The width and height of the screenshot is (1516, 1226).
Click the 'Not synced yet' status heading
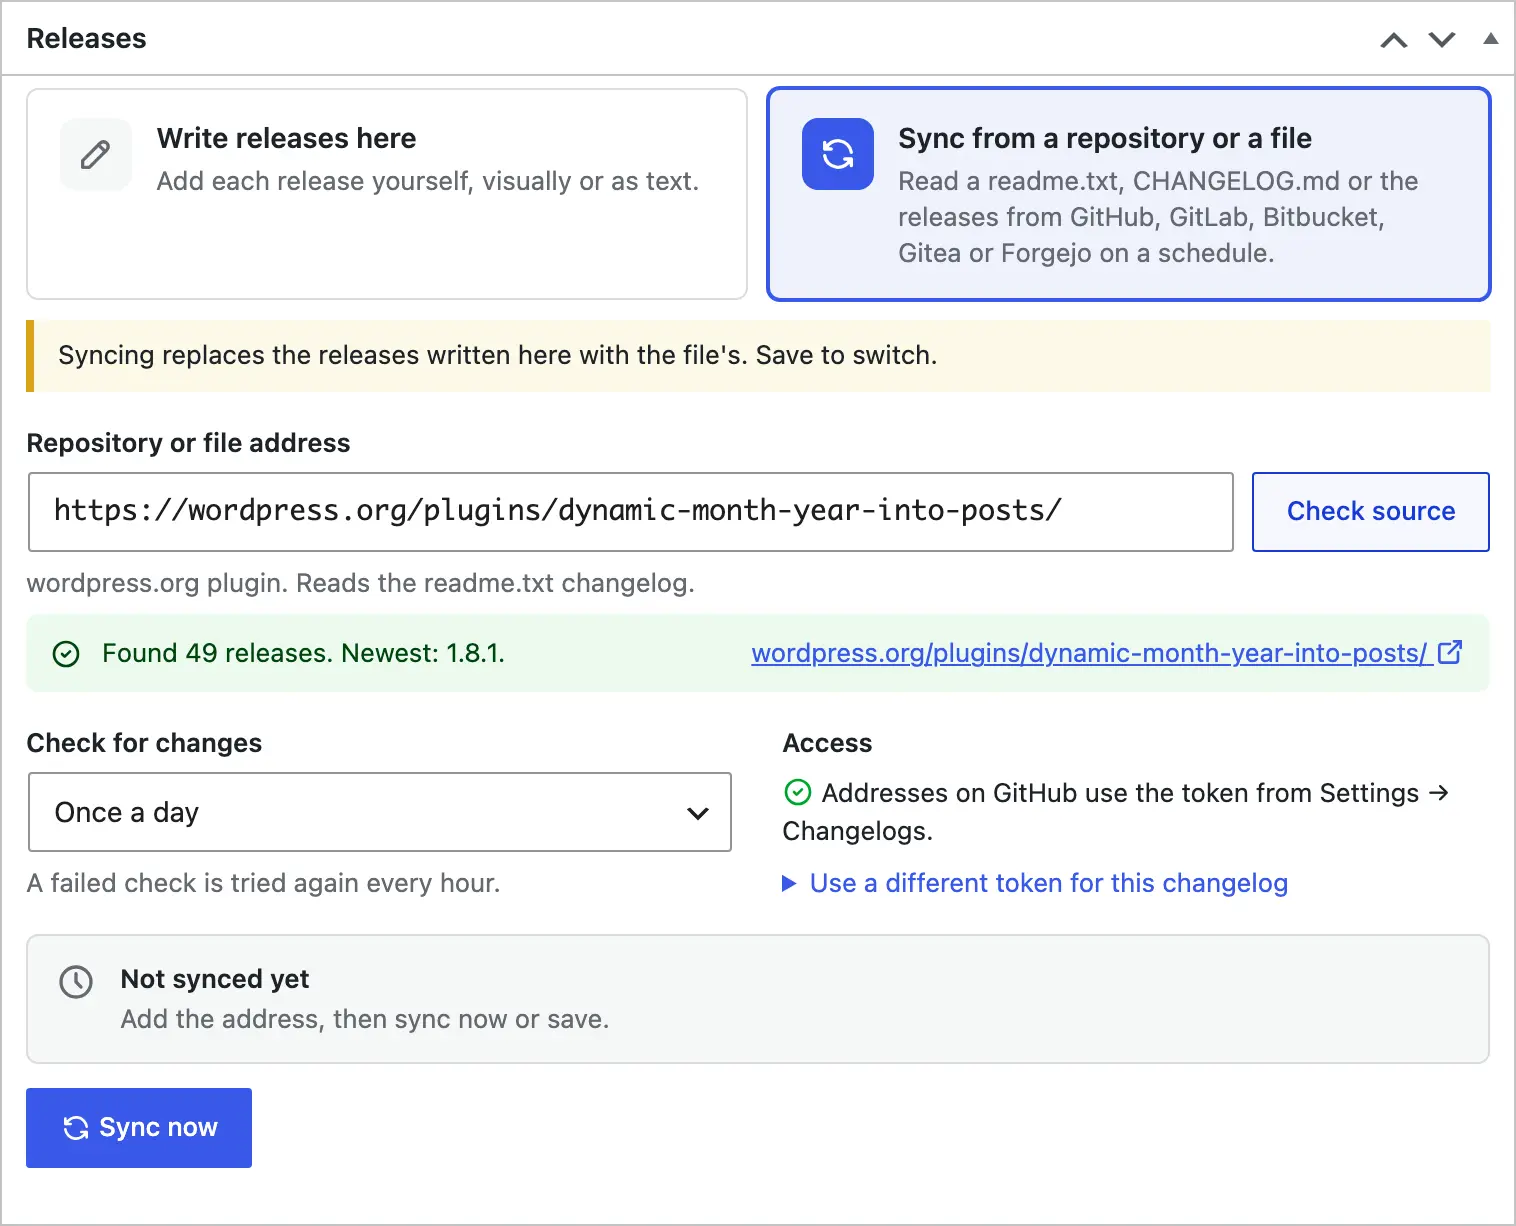tap(215, 979)
